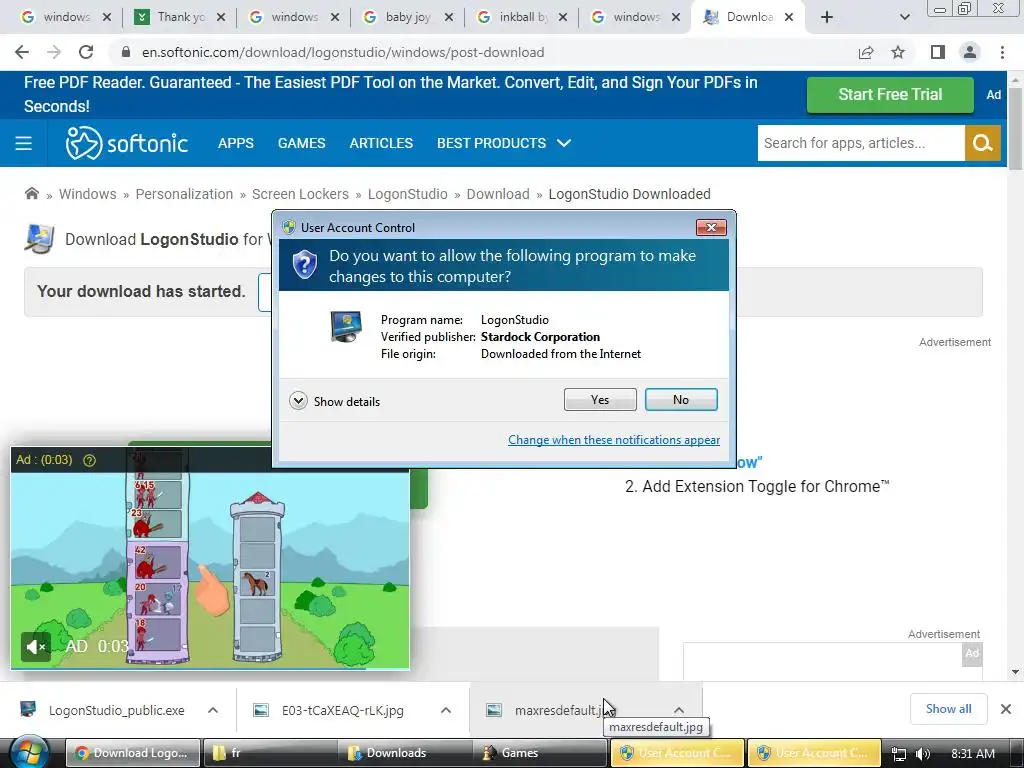Click the Chrome forward arrow

coord(54,52)
